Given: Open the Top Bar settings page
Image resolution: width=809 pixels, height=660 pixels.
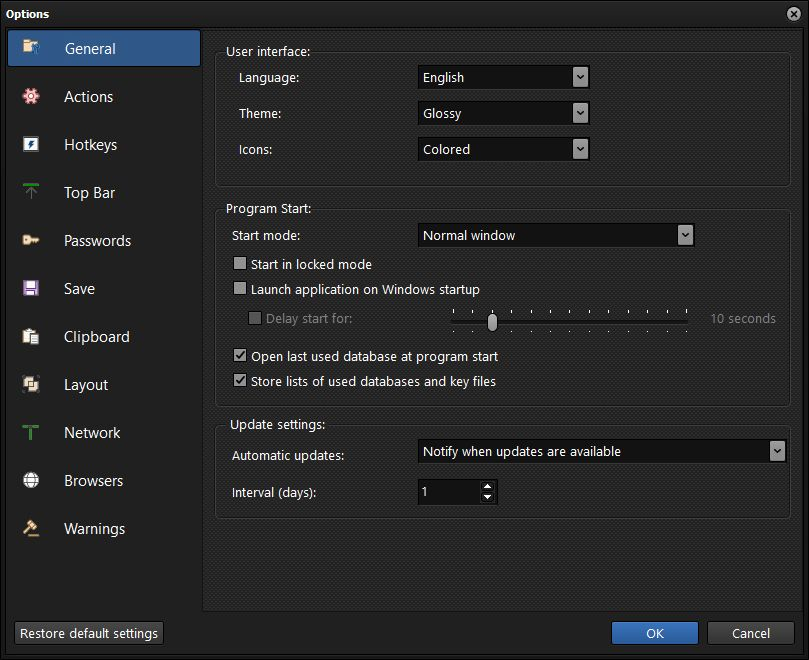Looking at the screenshot, I should click(104, 192).
